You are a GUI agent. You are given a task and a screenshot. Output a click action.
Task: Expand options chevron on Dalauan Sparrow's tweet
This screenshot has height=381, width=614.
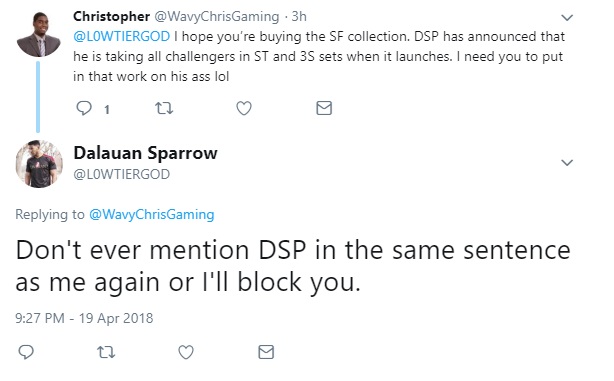[567, 163]
